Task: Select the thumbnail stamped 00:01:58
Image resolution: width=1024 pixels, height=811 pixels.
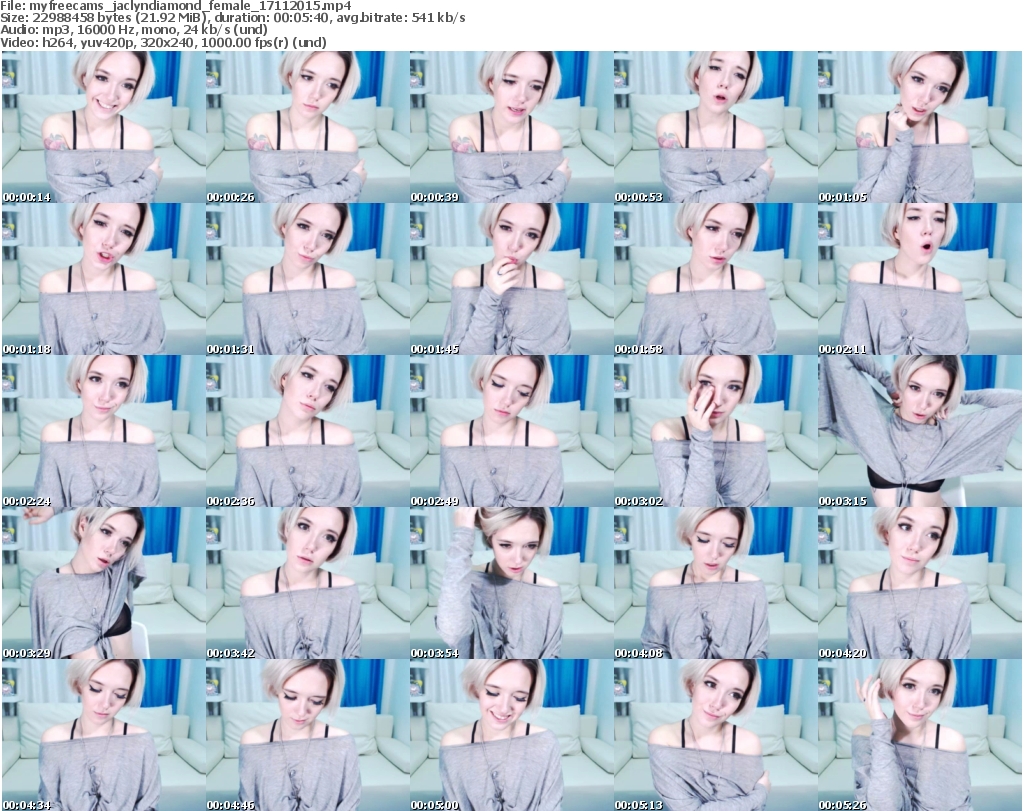Action: pos(715,279)
